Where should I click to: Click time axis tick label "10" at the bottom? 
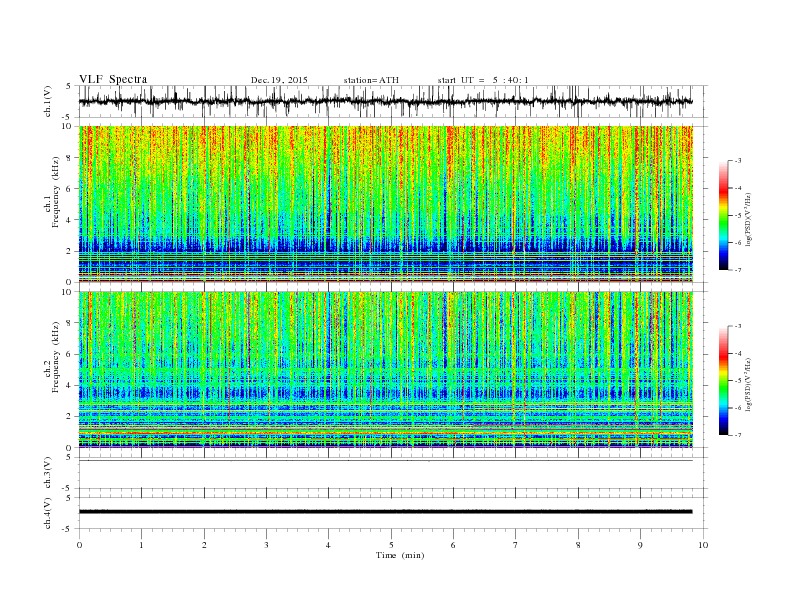[703, 545]
